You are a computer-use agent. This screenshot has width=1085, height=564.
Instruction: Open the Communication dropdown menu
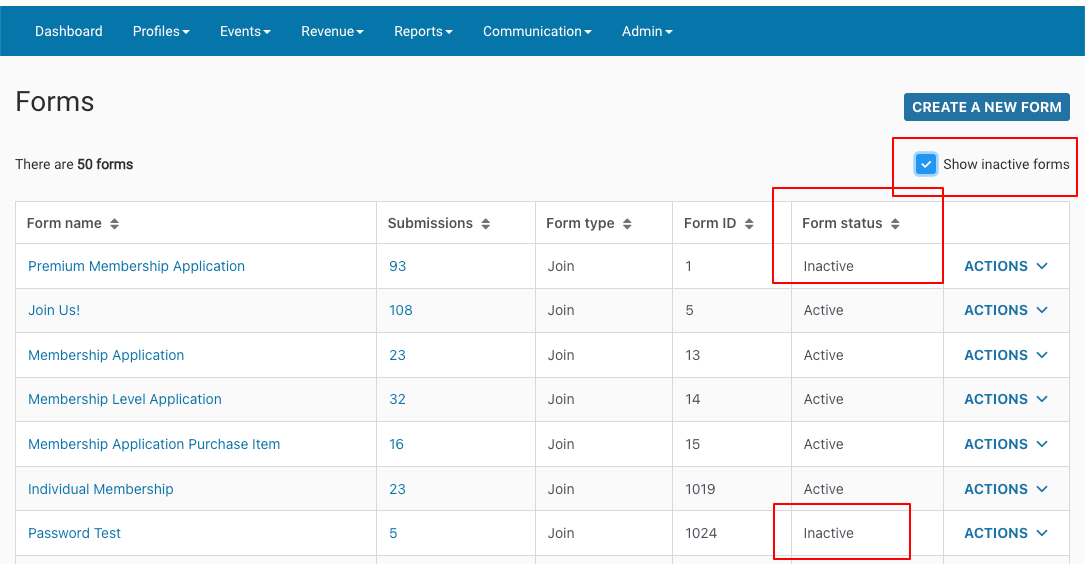coord(537,31)
